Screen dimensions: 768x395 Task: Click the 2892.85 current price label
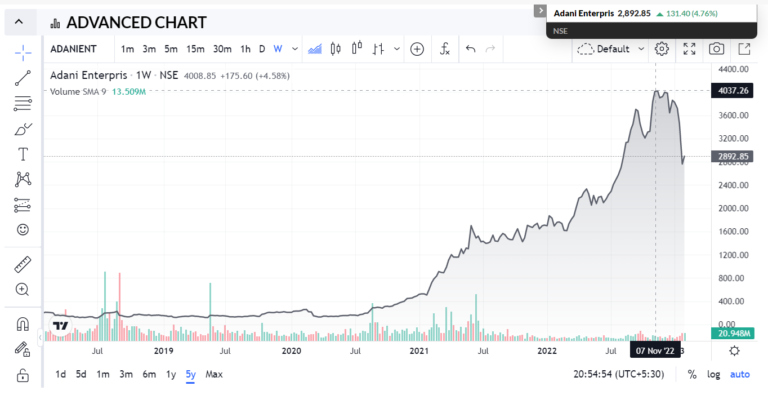tap(732, 156)
